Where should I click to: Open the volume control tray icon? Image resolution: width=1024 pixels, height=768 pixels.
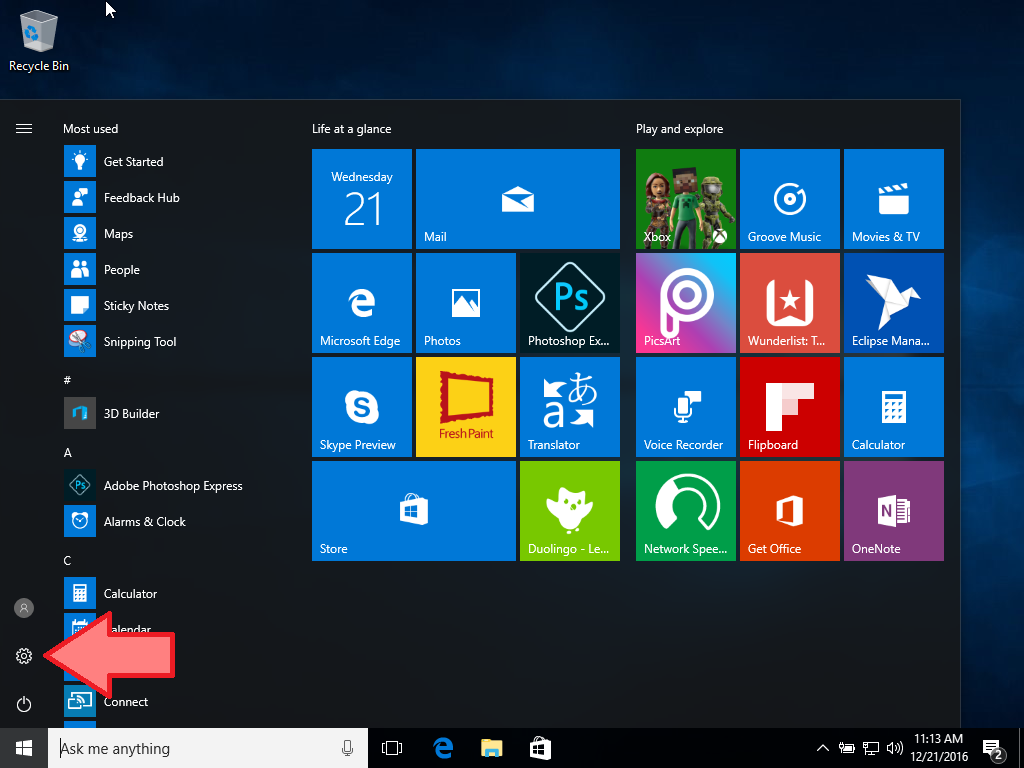coord(895,748)
